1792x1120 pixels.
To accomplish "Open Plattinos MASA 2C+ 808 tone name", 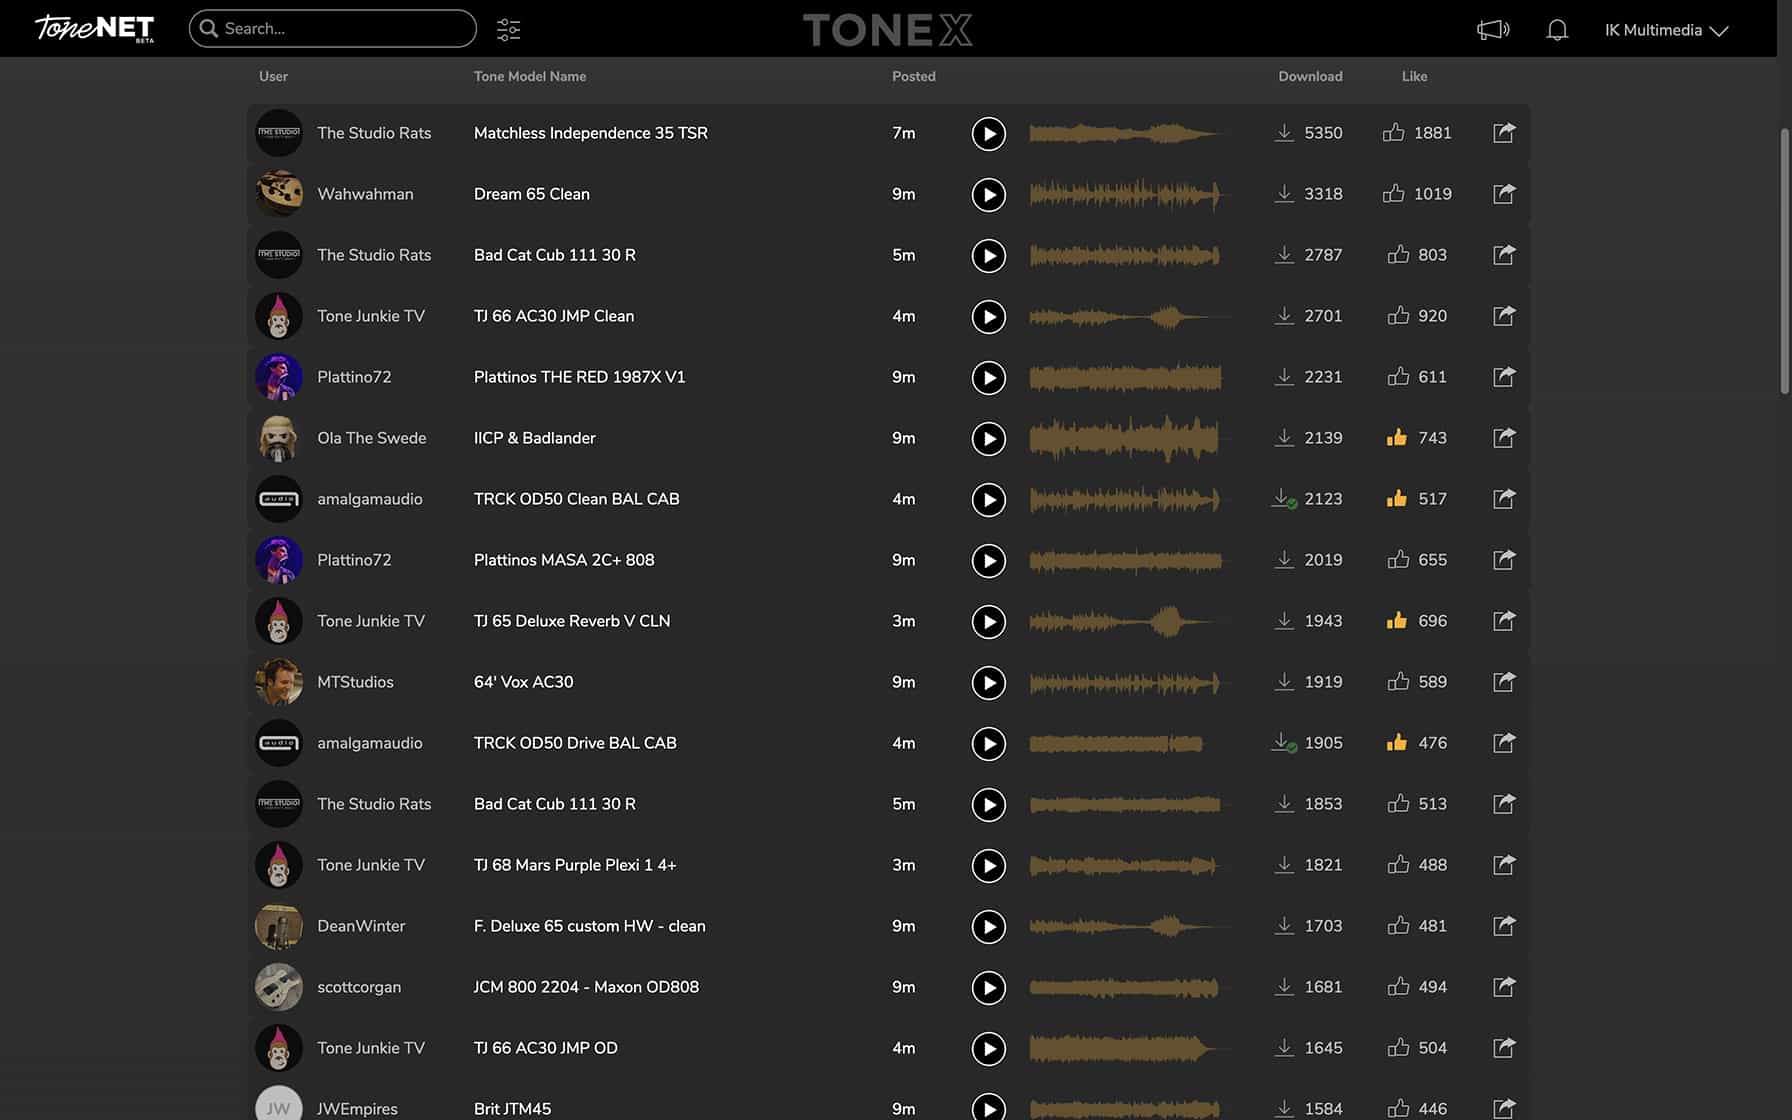I will (x=564, y=560).
